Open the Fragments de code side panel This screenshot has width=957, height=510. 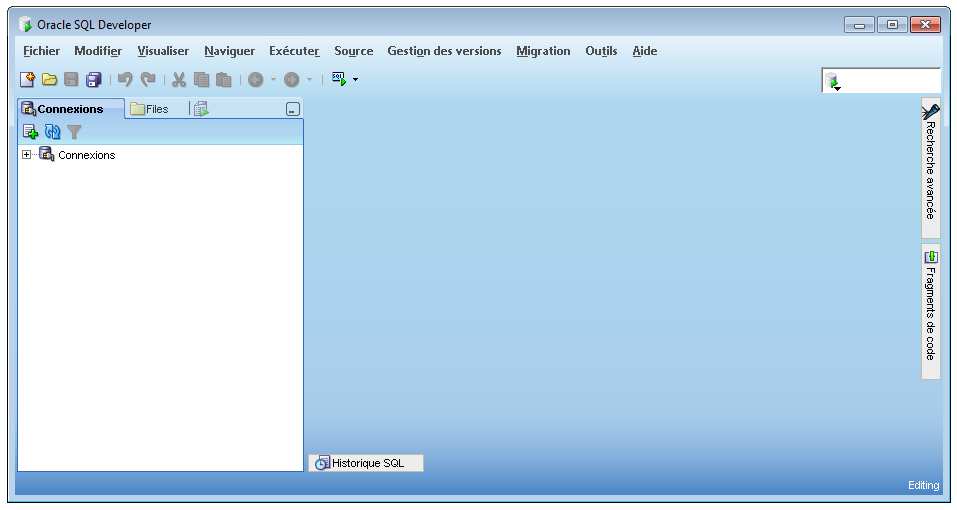tap(930, 311)
